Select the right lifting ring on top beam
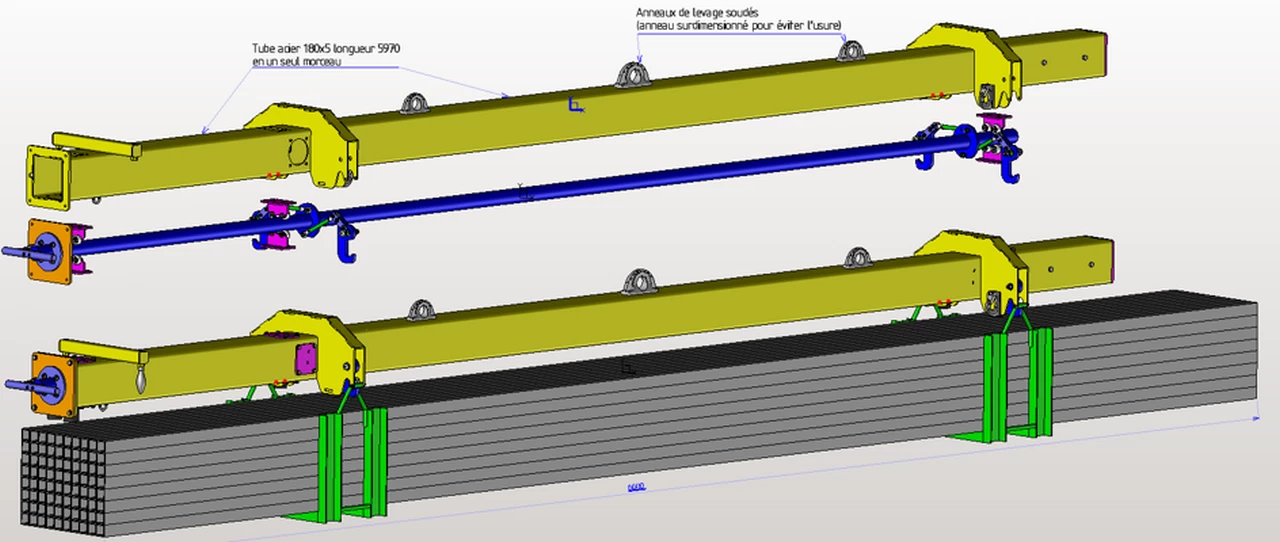Viewport: 1280px width, 542px height. [850, 50]
